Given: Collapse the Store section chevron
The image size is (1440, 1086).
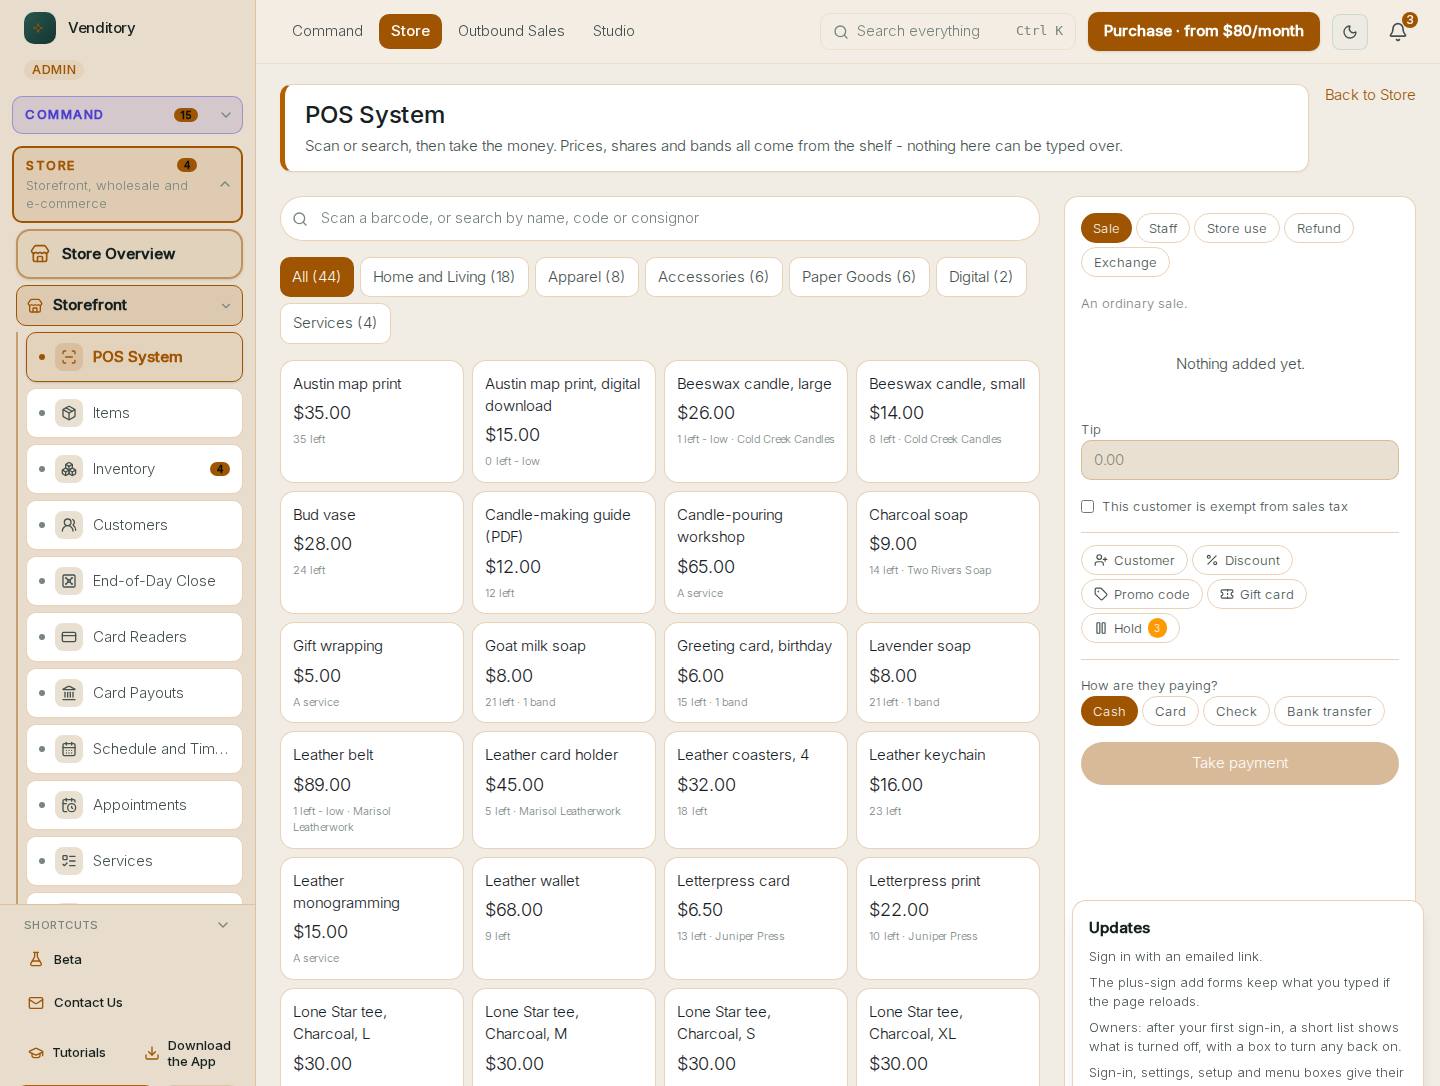Looking at the screenshot, I should 225,184.
